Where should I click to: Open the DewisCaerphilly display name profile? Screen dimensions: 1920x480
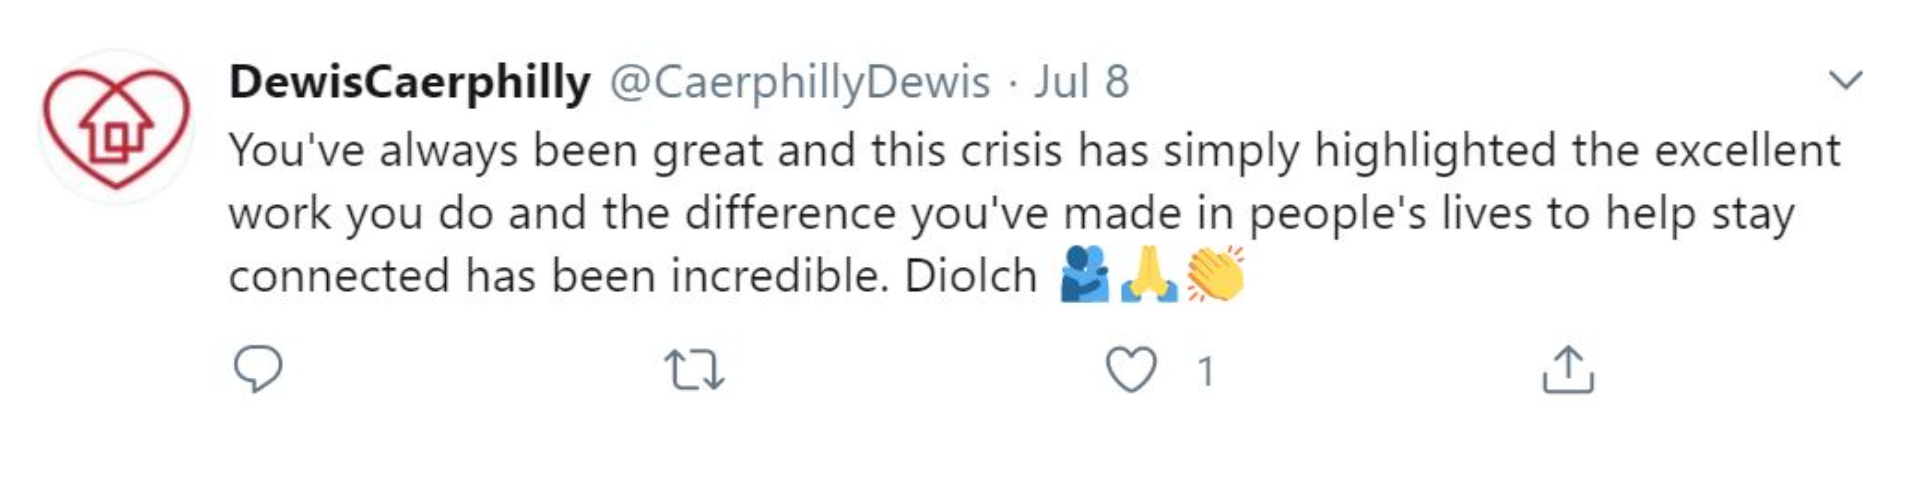[x=409, y=83]
